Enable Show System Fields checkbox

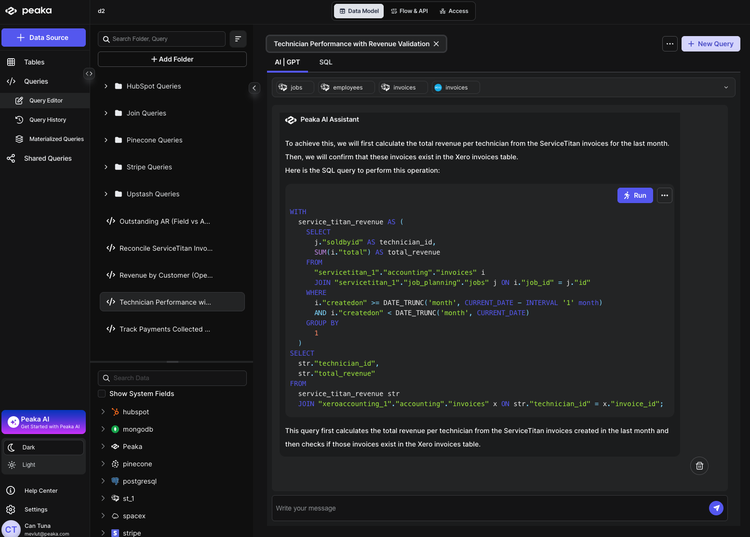[102, 394]
